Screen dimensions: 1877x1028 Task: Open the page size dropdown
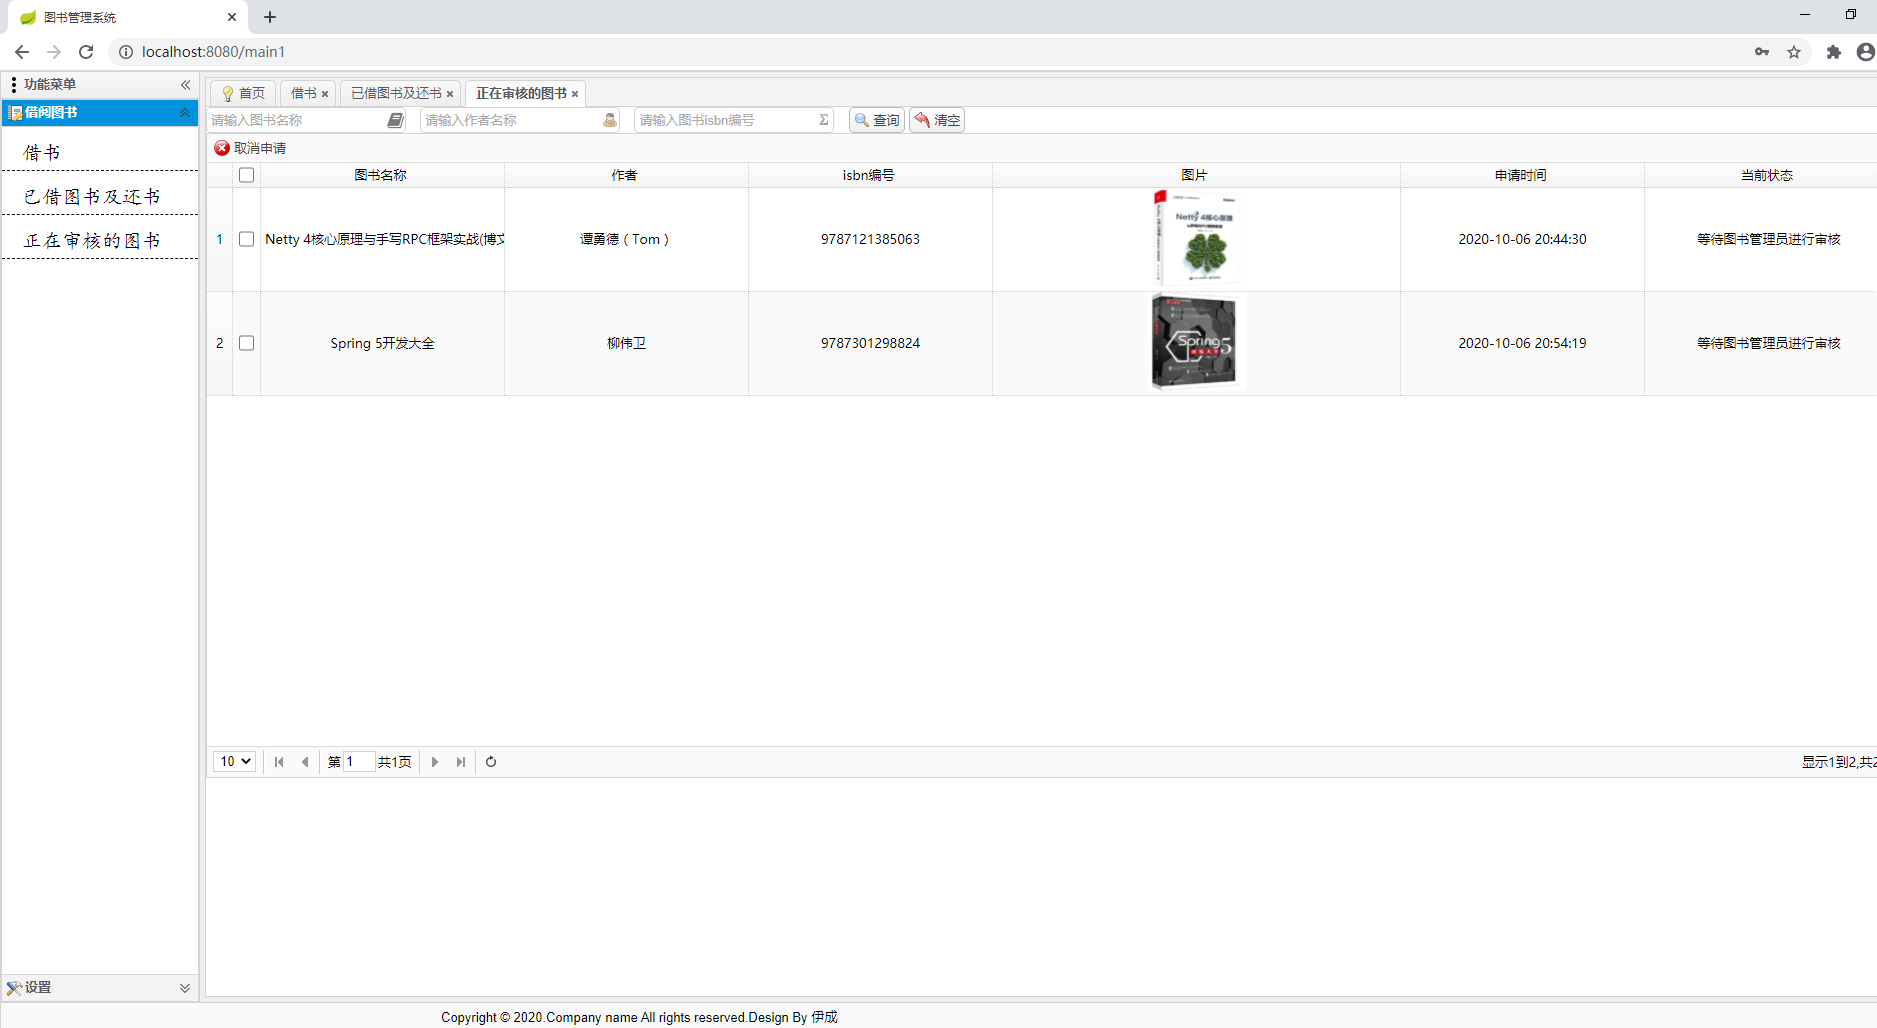(235, 762)
